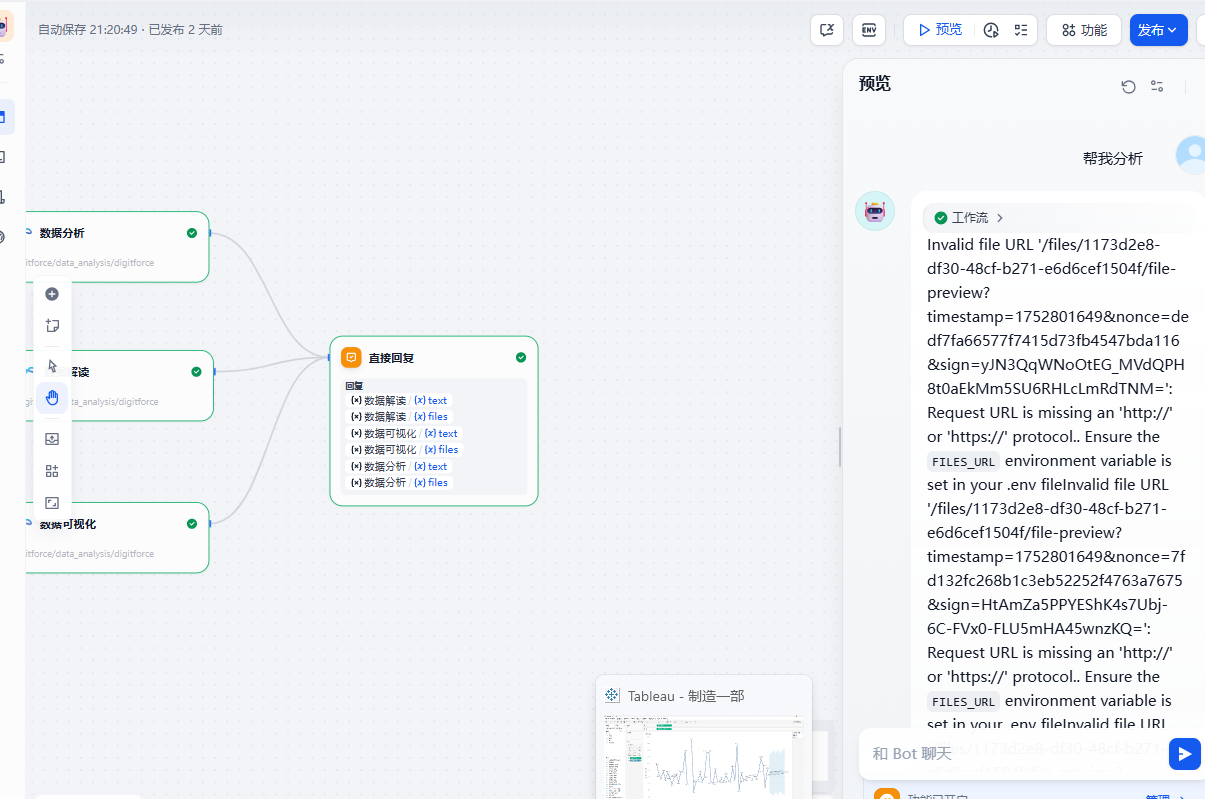Click the add node plus icon
This screenshot has height=799, width=1205.
coord(52,294)
